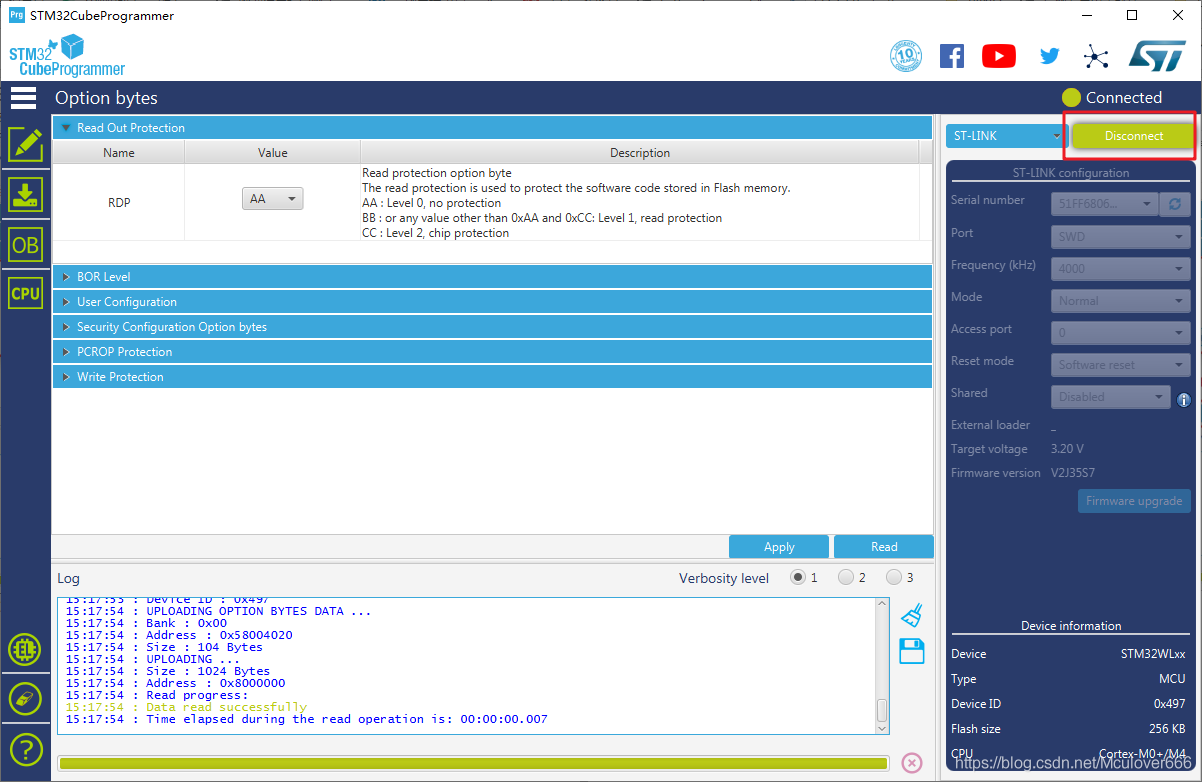Viewport: 1202px width, 782px height.
Task: Click the Apply button
Action: pos(779,547)
